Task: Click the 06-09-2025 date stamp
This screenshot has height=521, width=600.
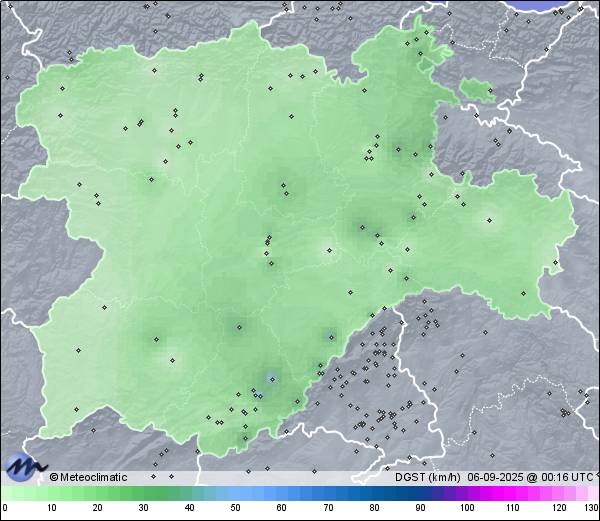Action: tap(493, 477)
